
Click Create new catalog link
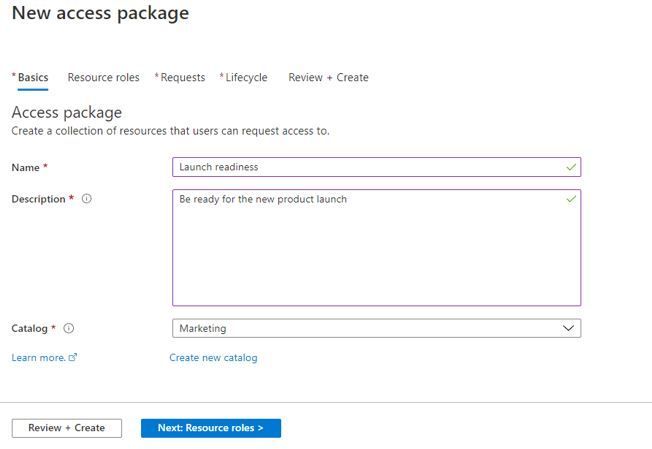point(213,358)
